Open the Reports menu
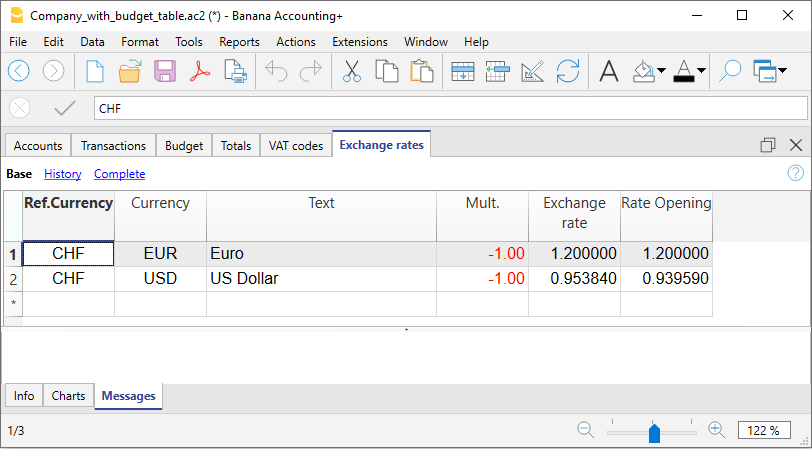This screenshot has height=449, width=812. click(x=239, y=42)
